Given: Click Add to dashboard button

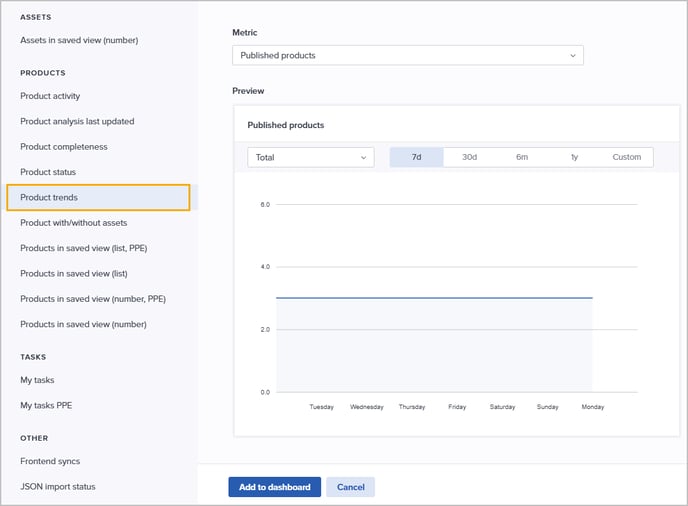Looking at the screenshot, I should [x=274, y=487].
